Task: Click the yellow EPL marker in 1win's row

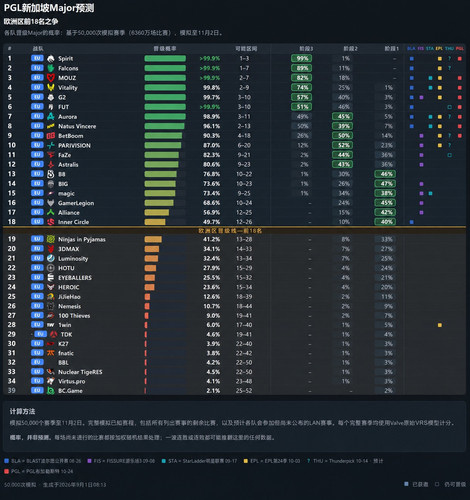Action: click(440, 325)
